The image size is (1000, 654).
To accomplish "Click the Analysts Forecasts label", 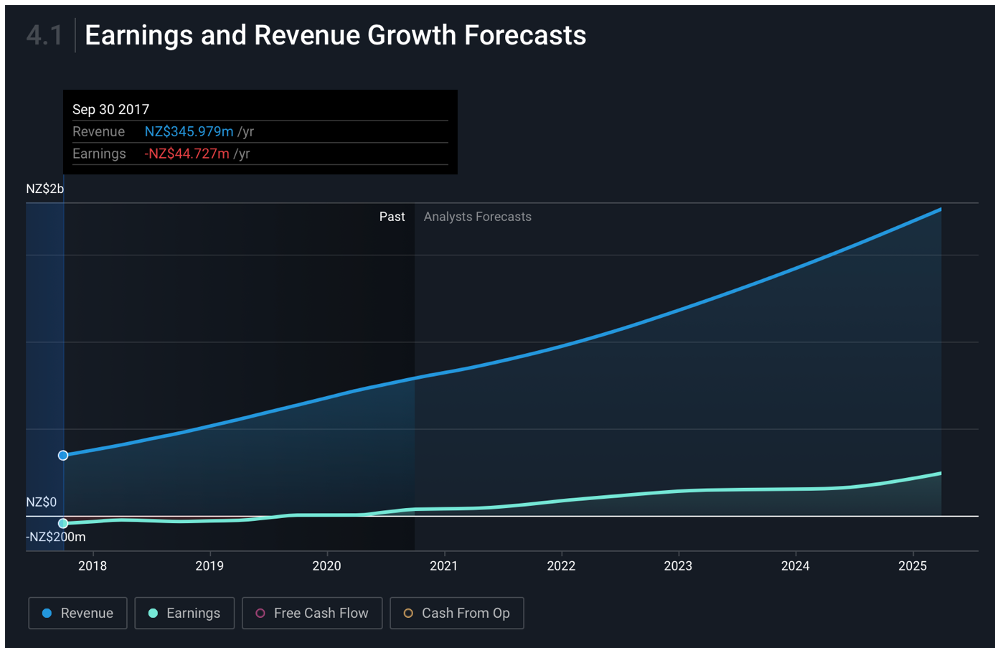I will (x=477, y=217).
